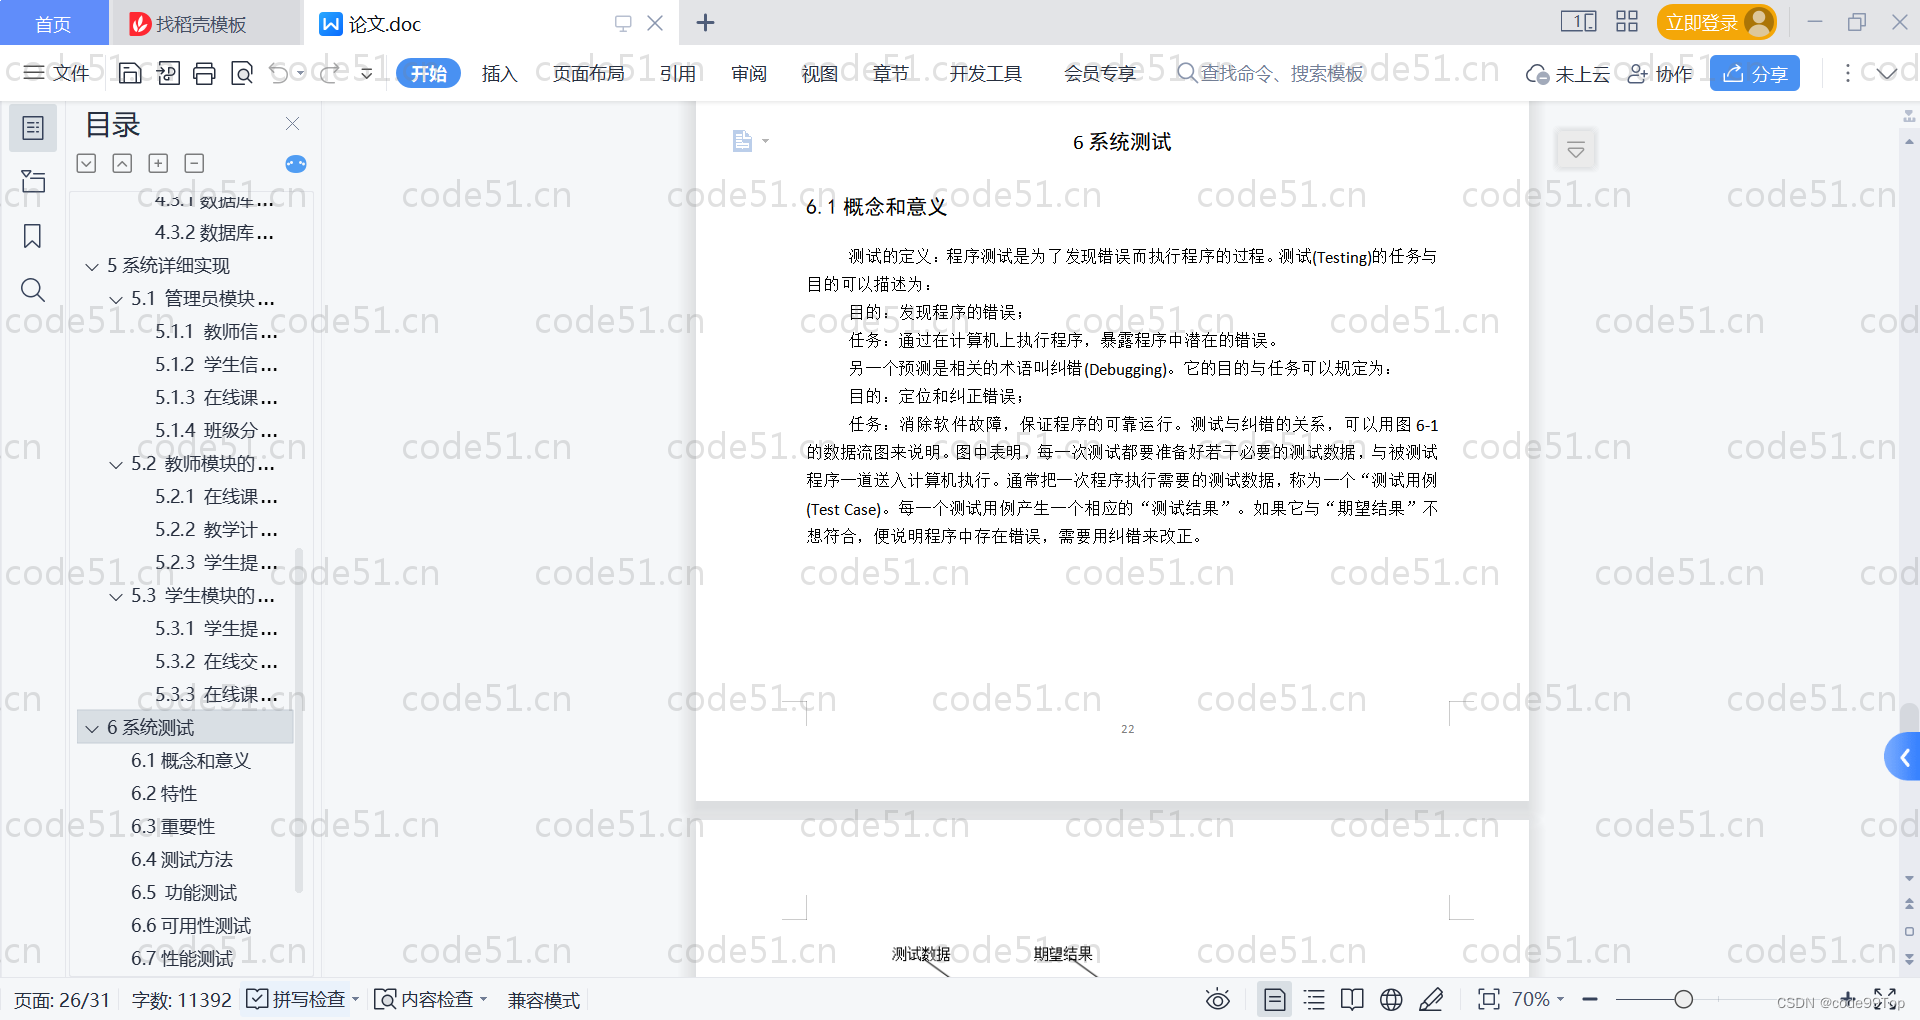The width and height of the screenshot is (1920, 1020).
Task: Click the outline panel scrollbar
Action: coord(298,720)
